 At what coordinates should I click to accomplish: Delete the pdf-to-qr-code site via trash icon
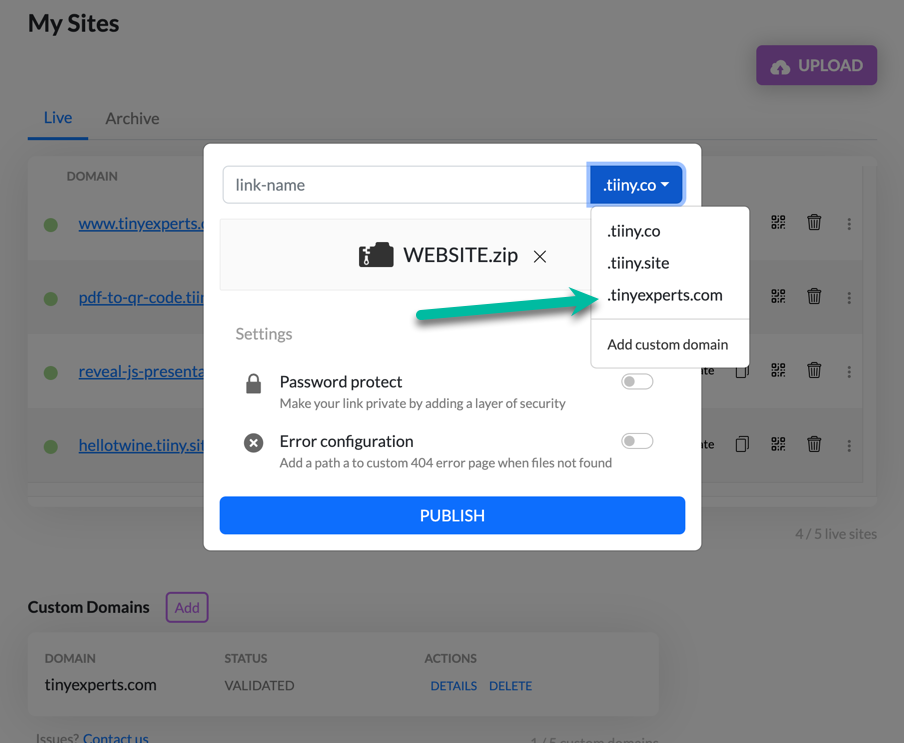point(813,296)
